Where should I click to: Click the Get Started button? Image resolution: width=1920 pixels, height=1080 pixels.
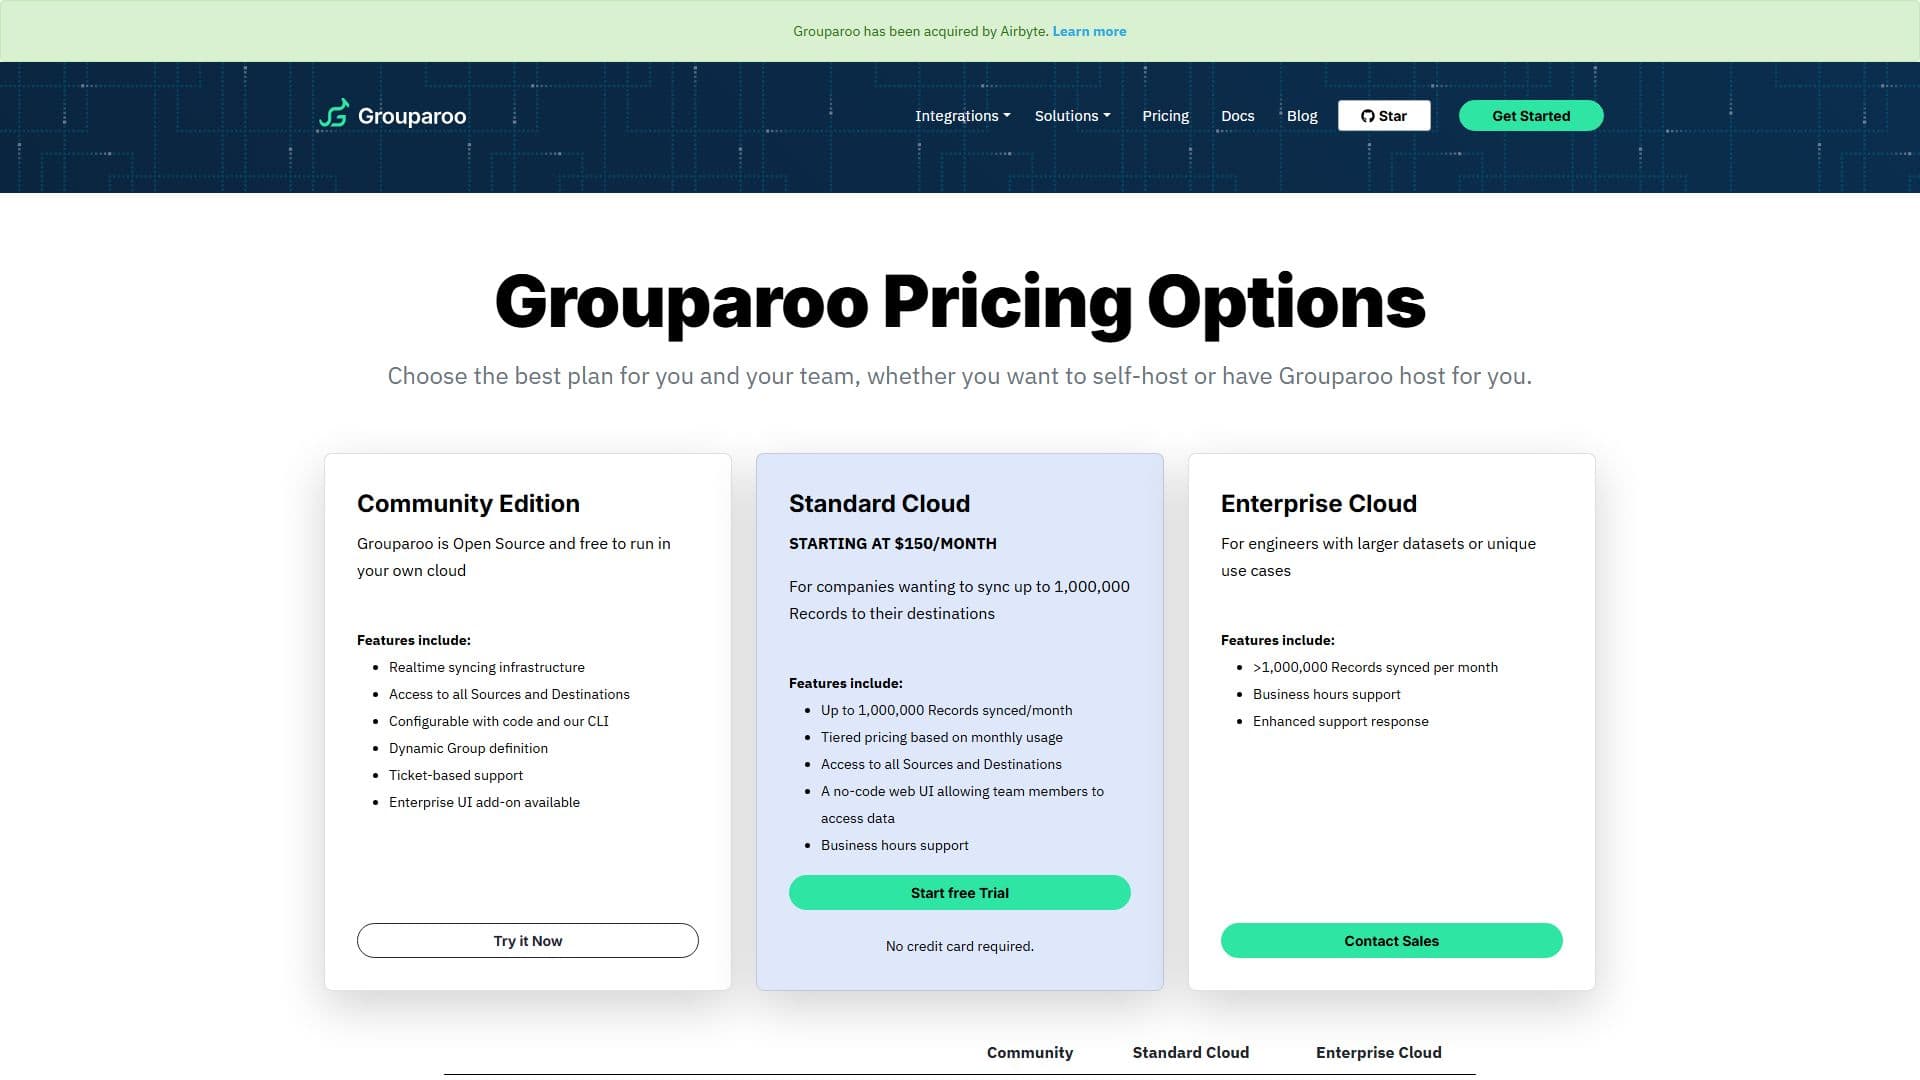tap(1531, 116)
